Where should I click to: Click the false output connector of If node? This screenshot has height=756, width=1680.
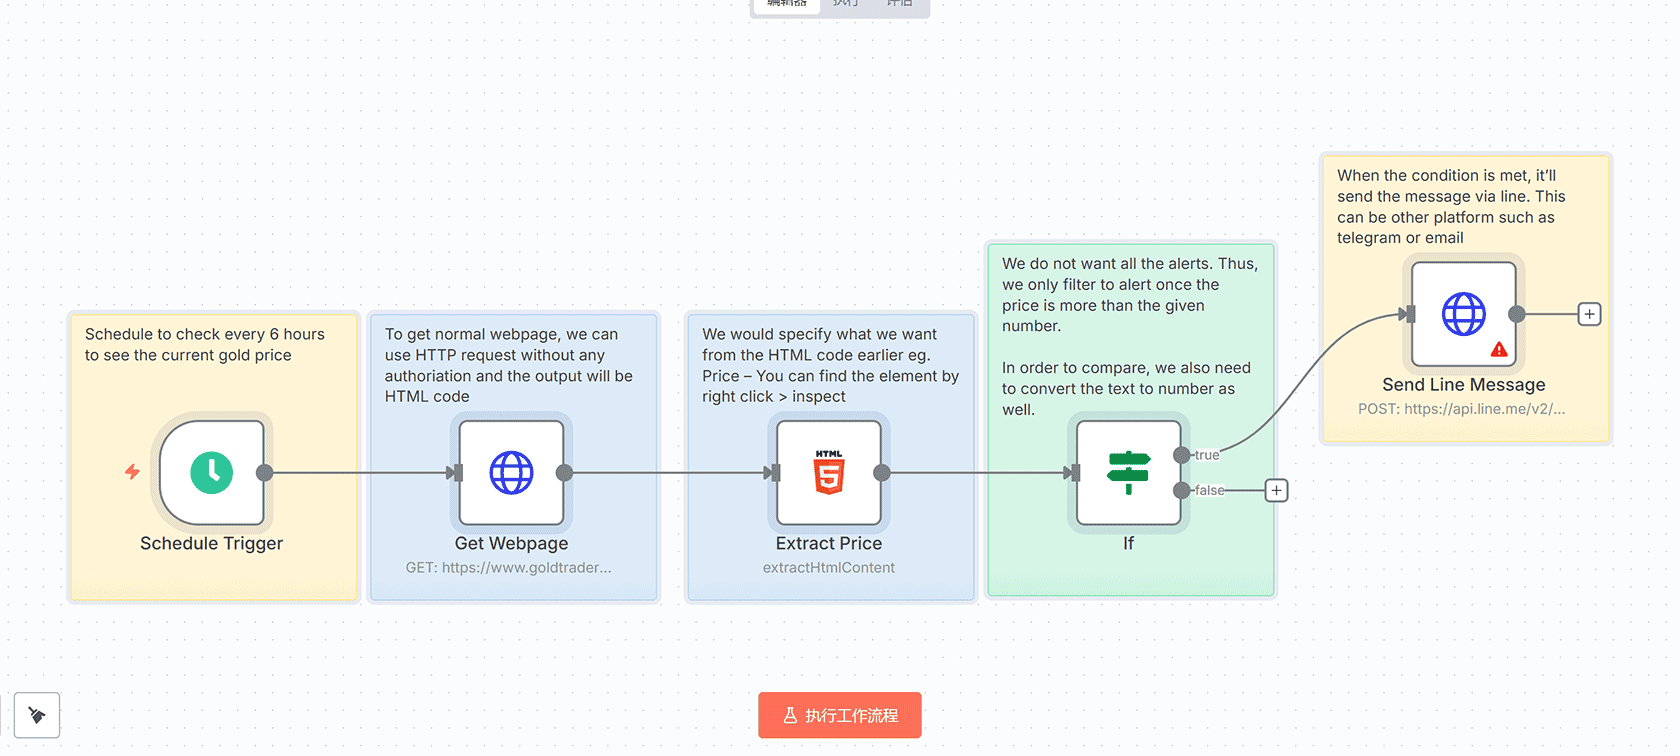1182,490
